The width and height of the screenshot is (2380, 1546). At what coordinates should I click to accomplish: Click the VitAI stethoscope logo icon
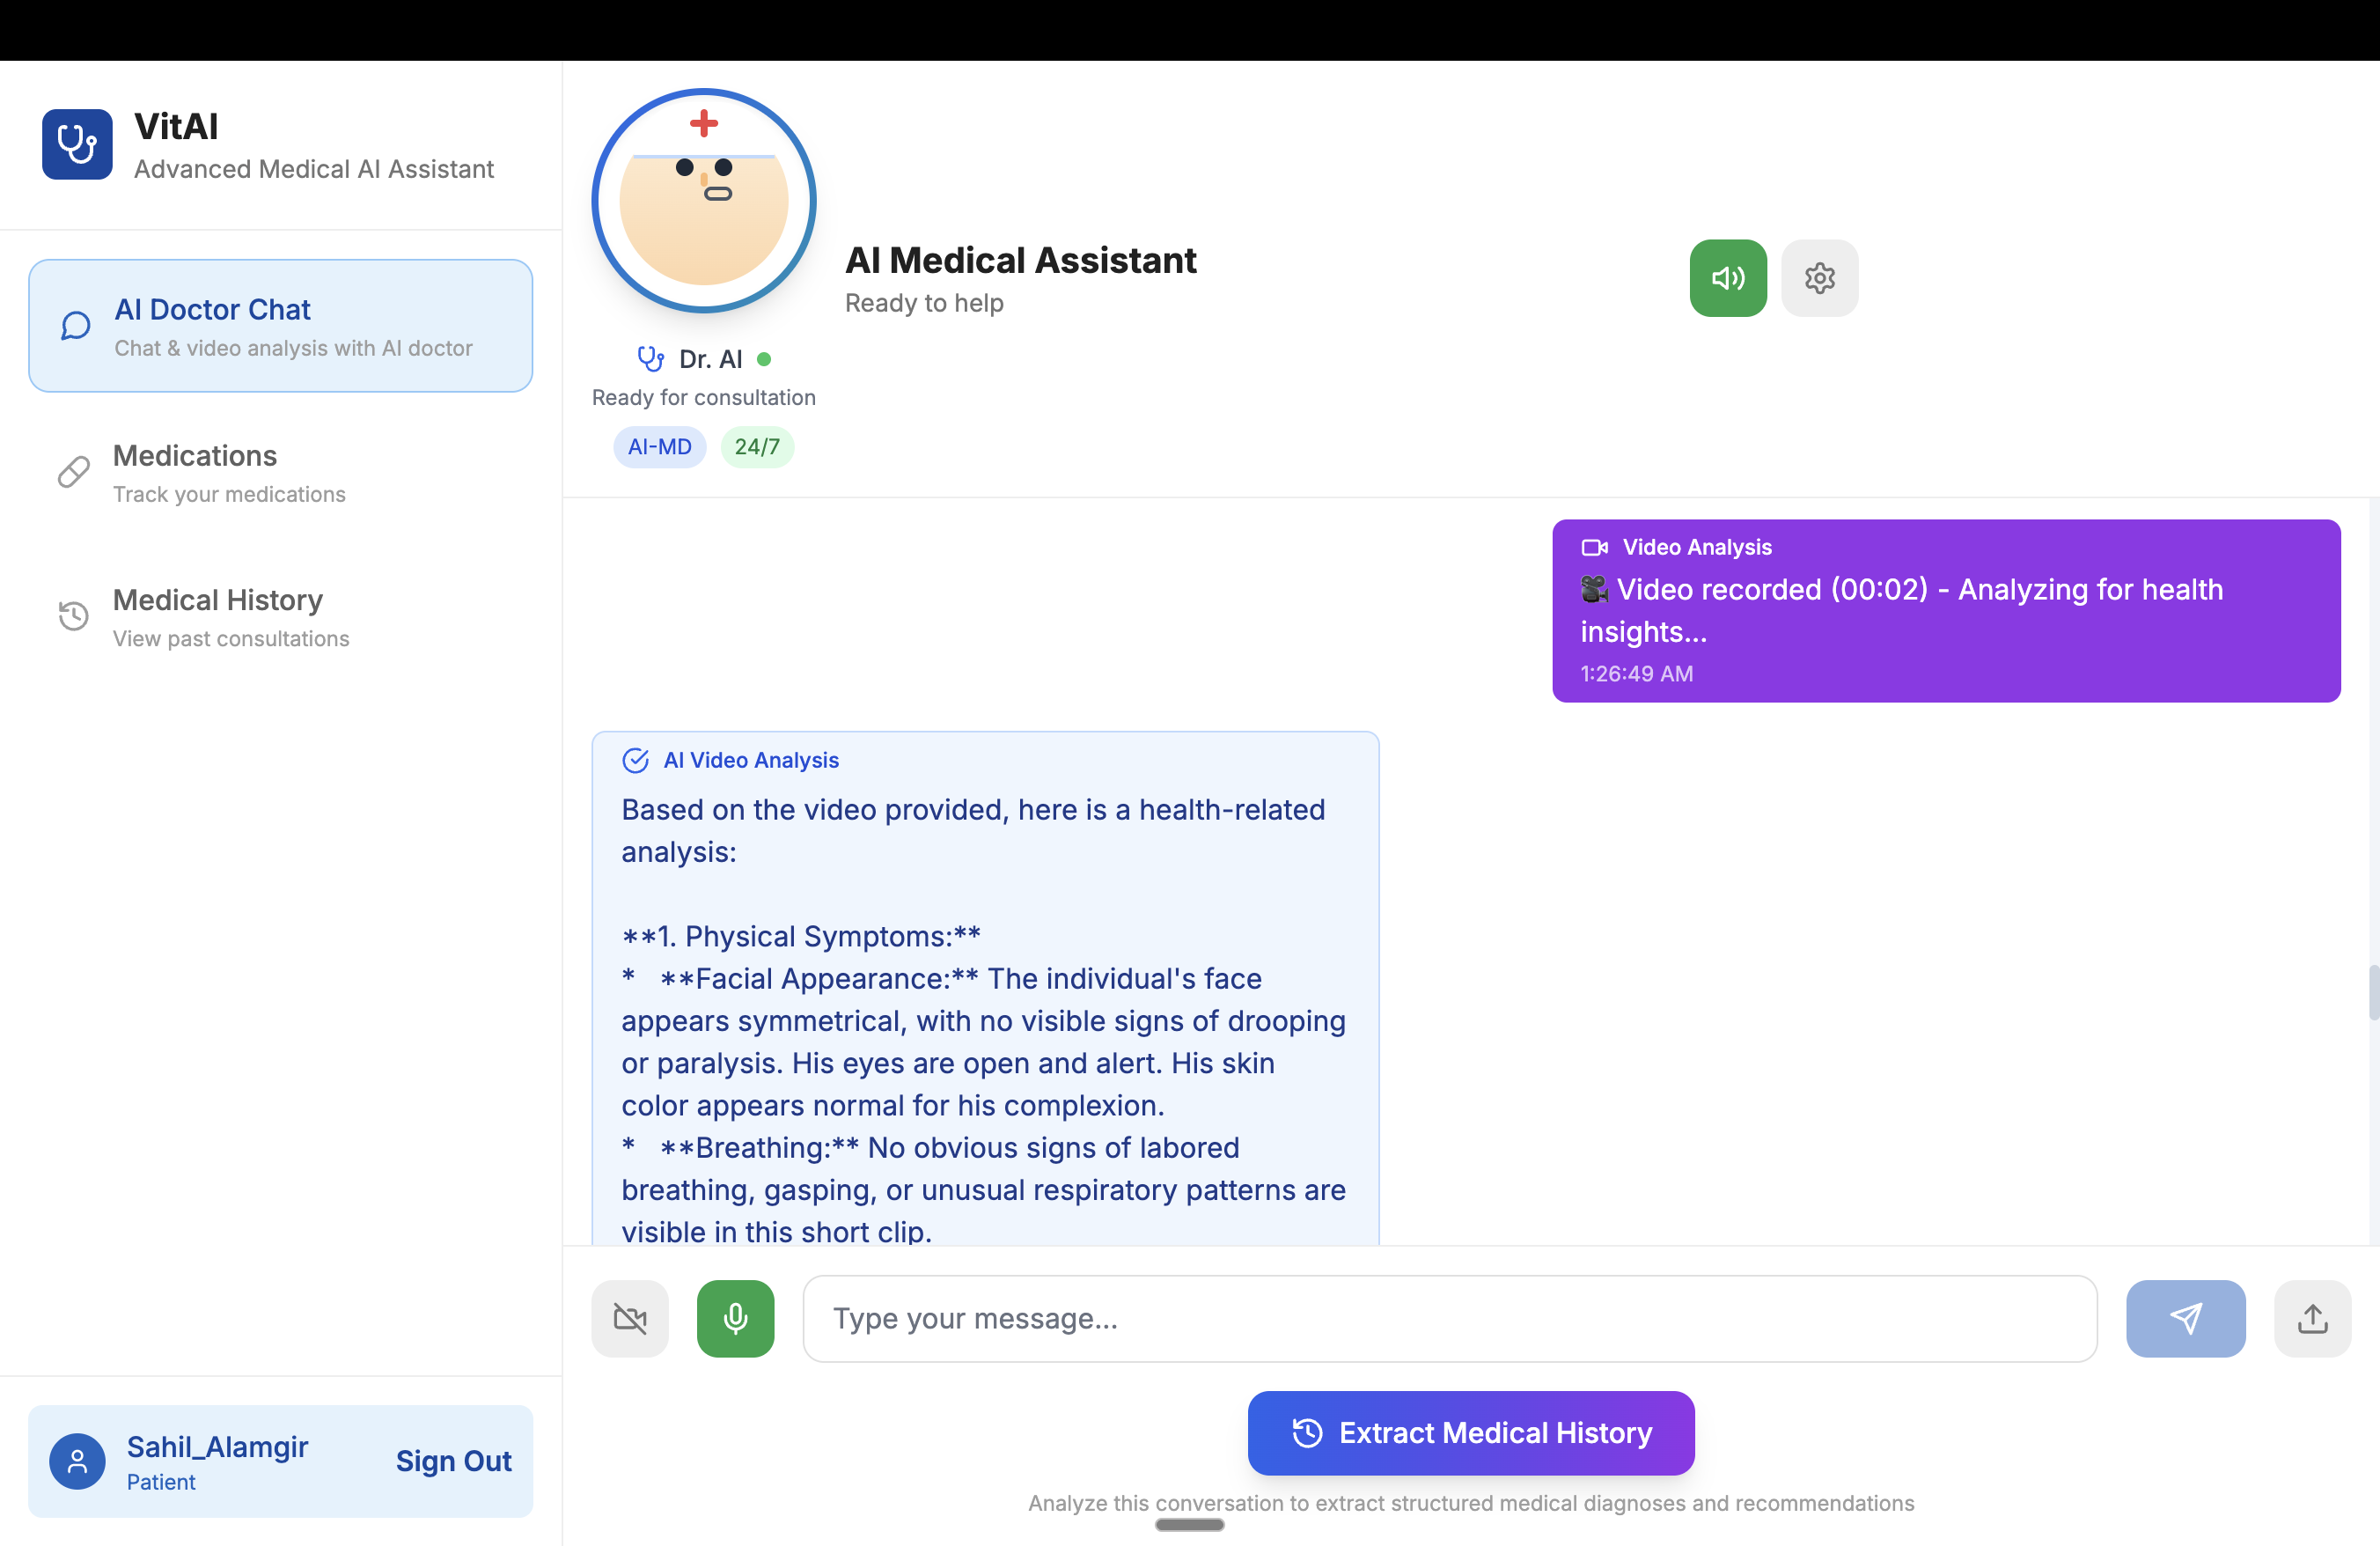[77, 144]
